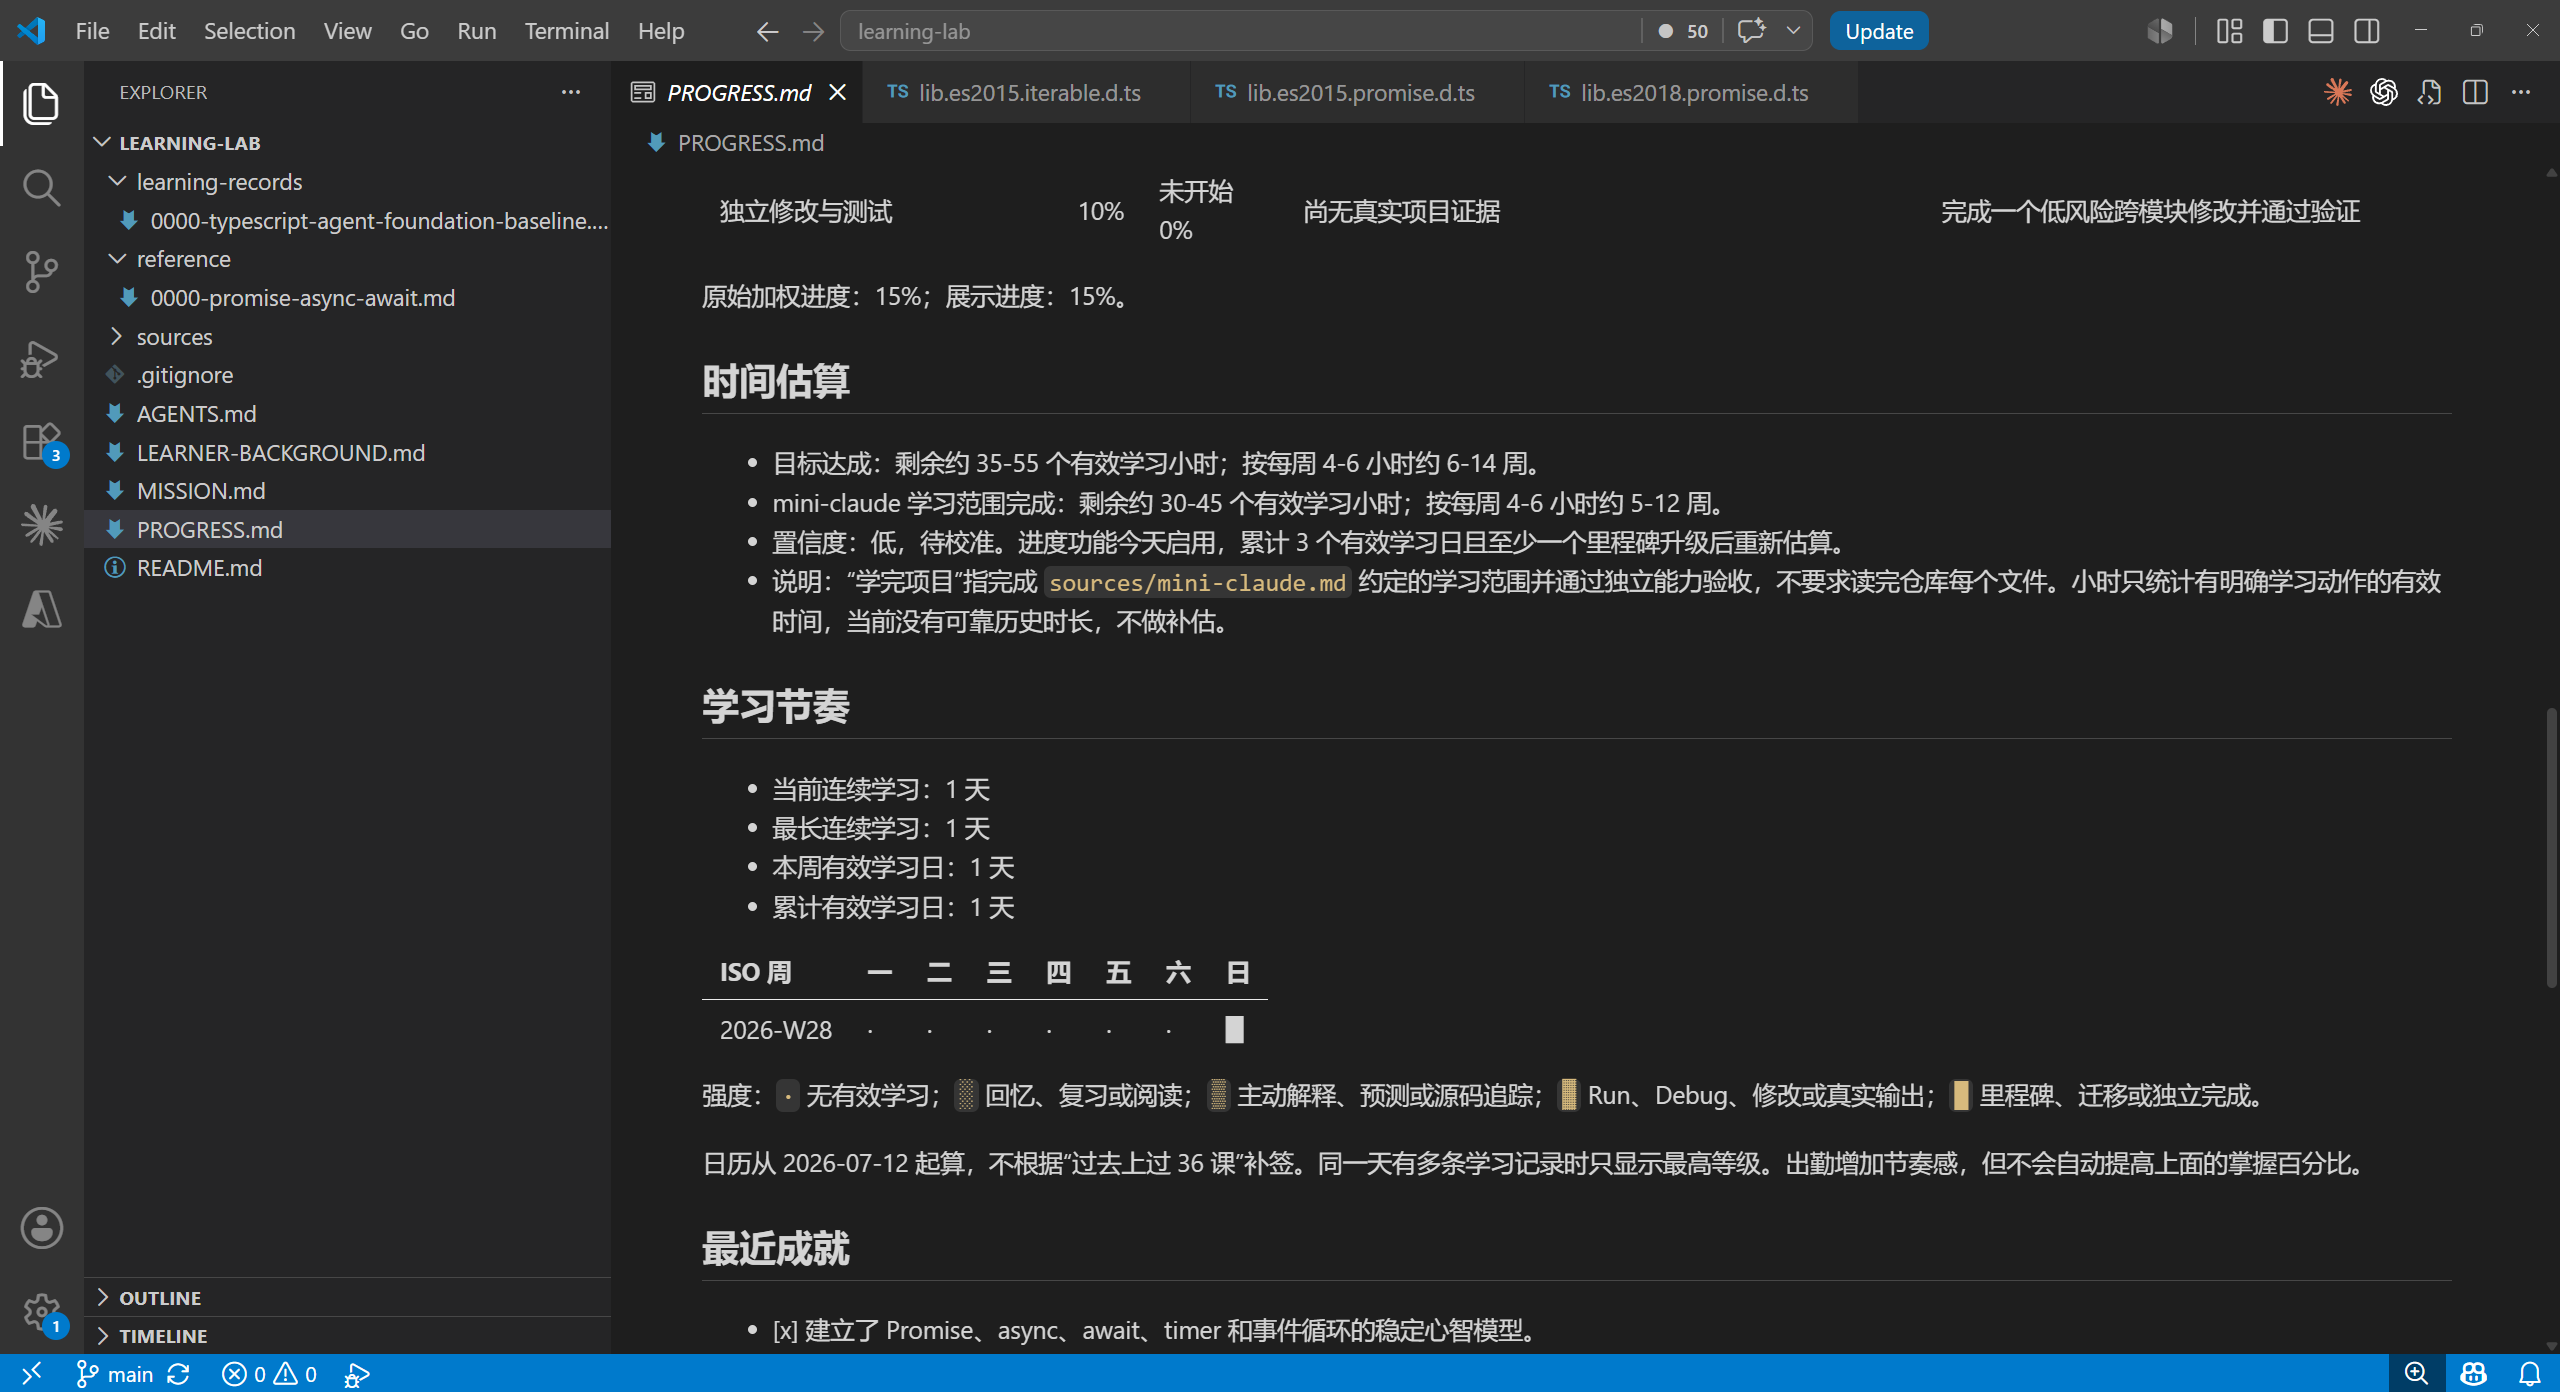Screen dimensions: 2560x1392
Task: Open the remote window indicator
Action: [31, 1374]
